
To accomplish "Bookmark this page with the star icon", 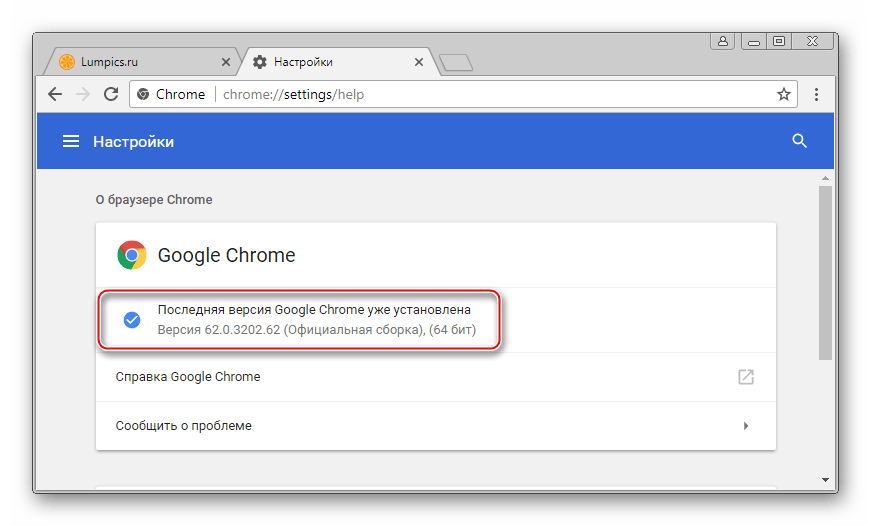I will coord(784,94).
